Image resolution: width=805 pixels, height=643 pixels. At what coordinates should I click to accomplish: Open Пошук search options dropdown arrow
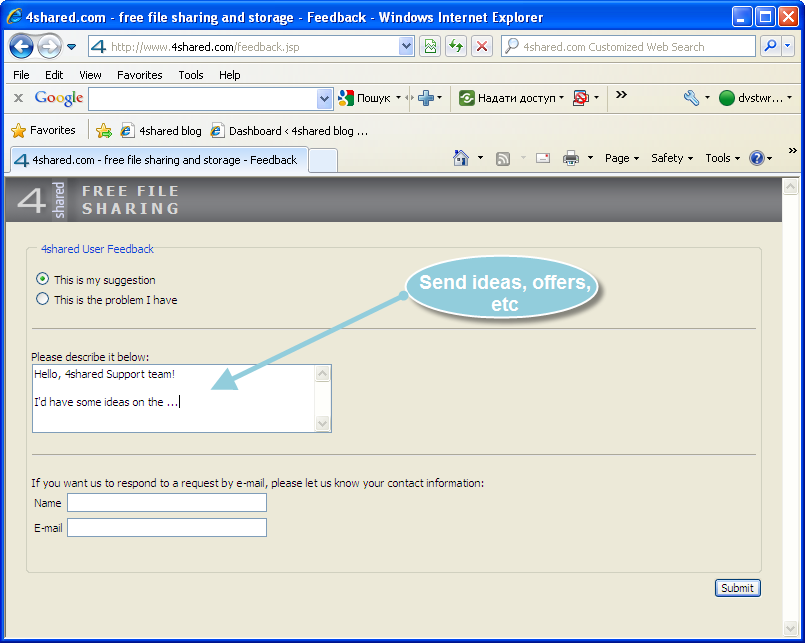[x=398, y=97]
